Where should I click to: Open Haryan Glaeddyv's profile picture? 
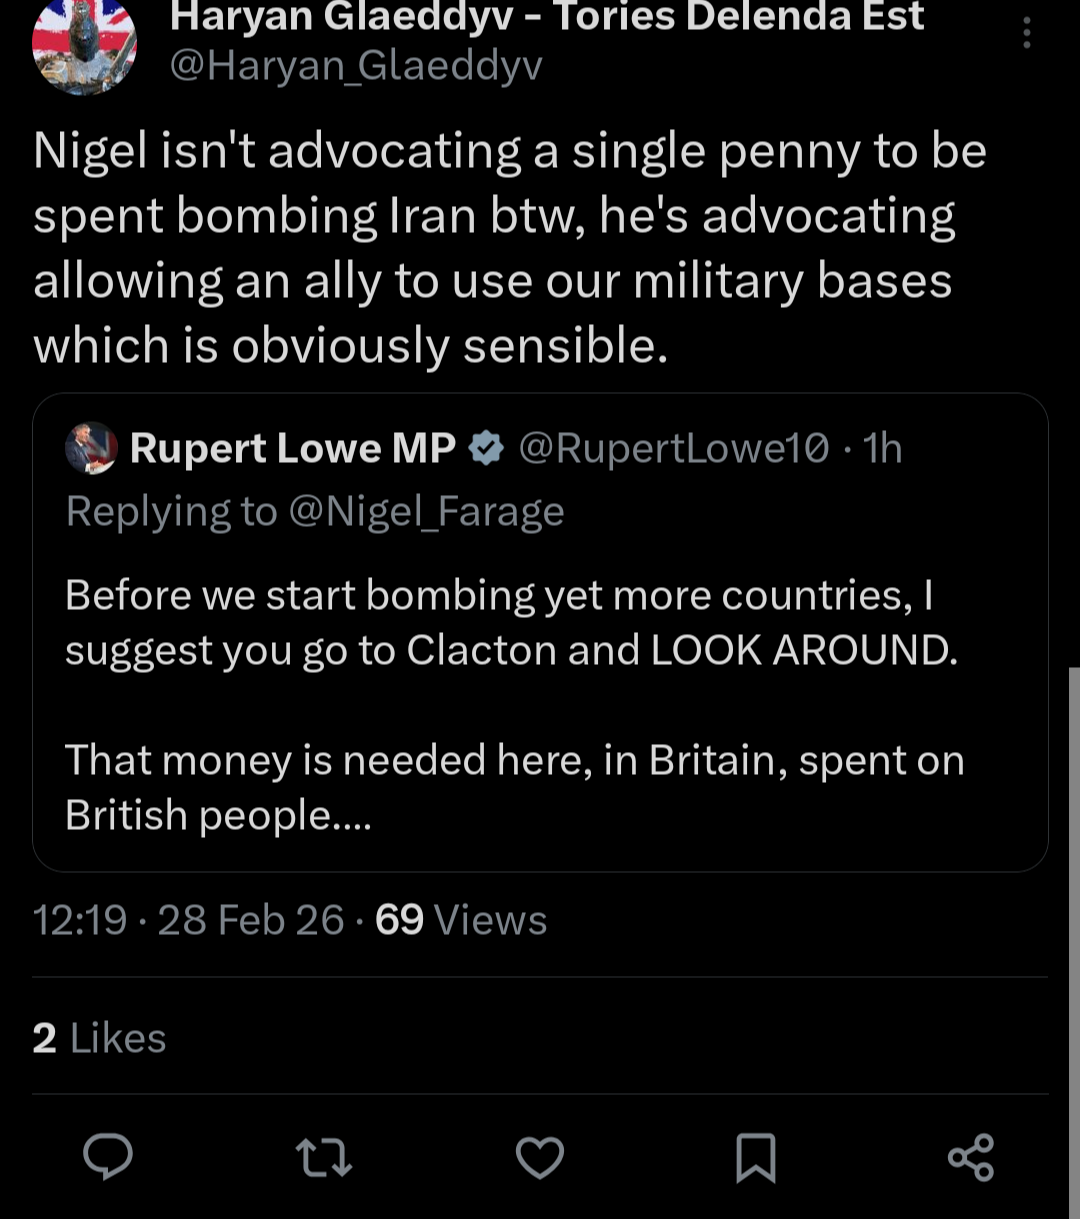pyautogui.click(x=84, y=45)
